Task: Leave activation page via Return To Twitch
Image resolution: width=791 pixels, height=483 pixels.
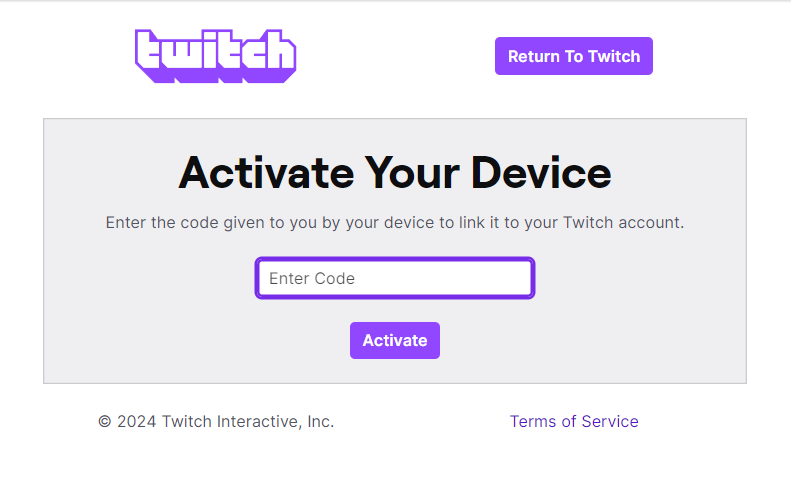Action: [574, 56]
